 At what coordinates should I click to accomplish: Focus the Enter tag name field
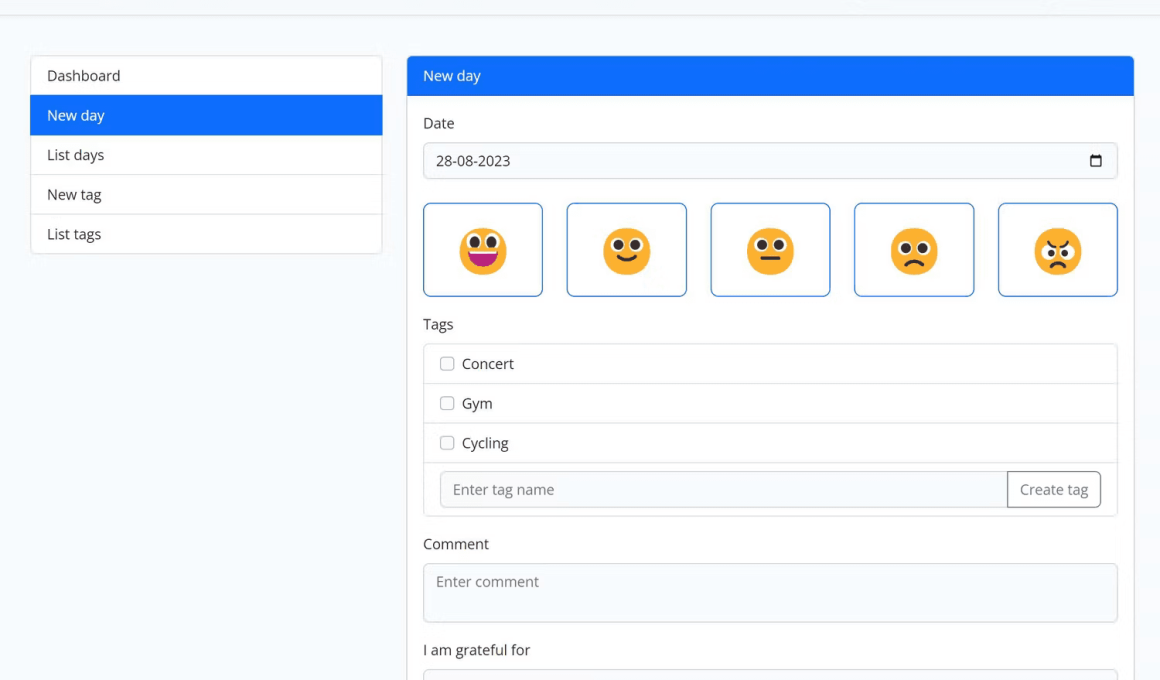tap(724, 489)
